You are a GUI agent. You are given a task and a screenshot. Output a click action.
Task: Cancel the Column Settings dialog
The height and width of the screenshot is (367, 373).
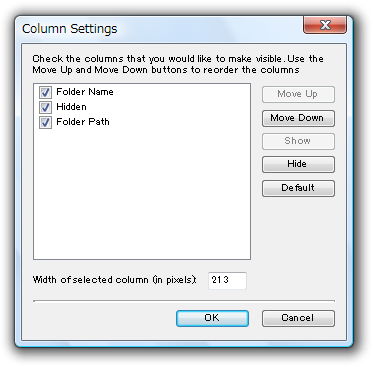pos(298,318)
